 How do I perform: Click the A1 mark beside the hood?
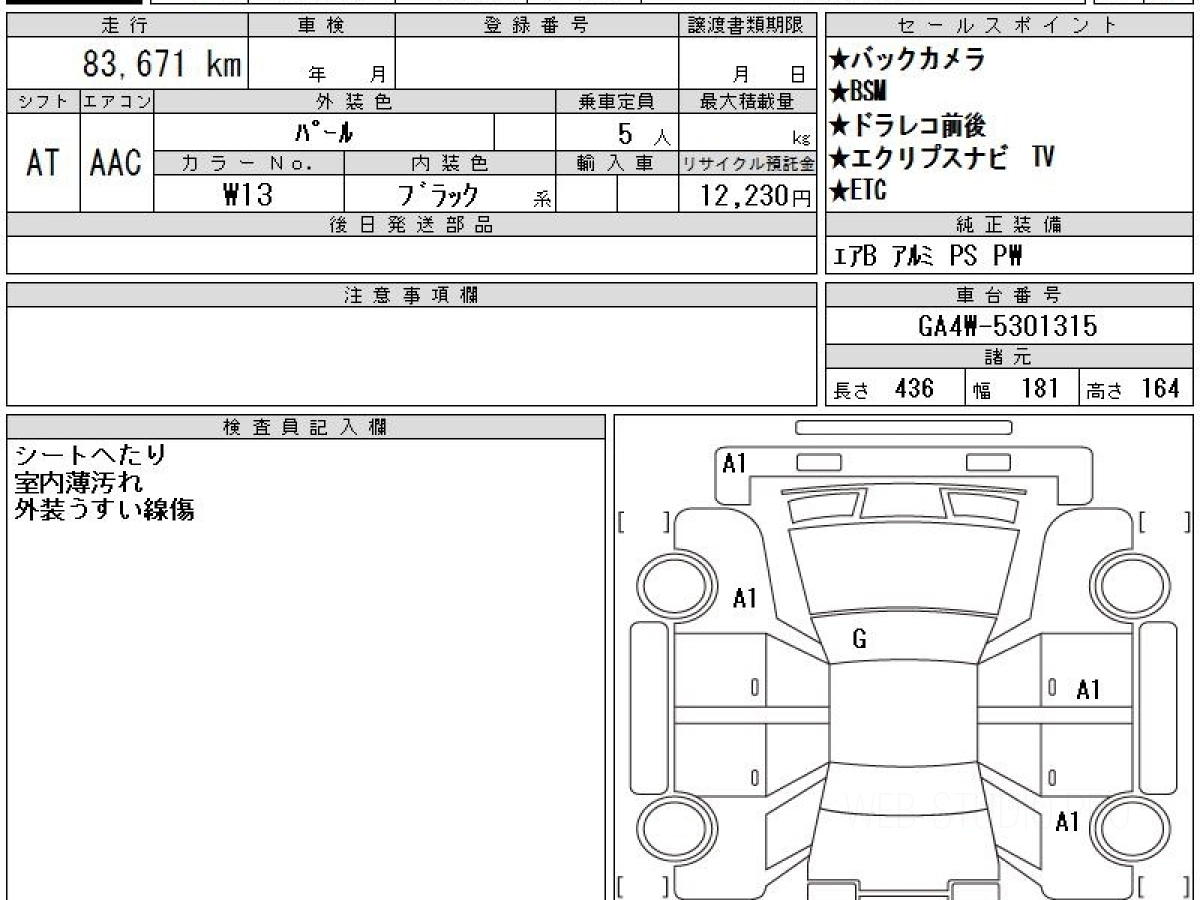pyautogui.click(x=745, y=598)
